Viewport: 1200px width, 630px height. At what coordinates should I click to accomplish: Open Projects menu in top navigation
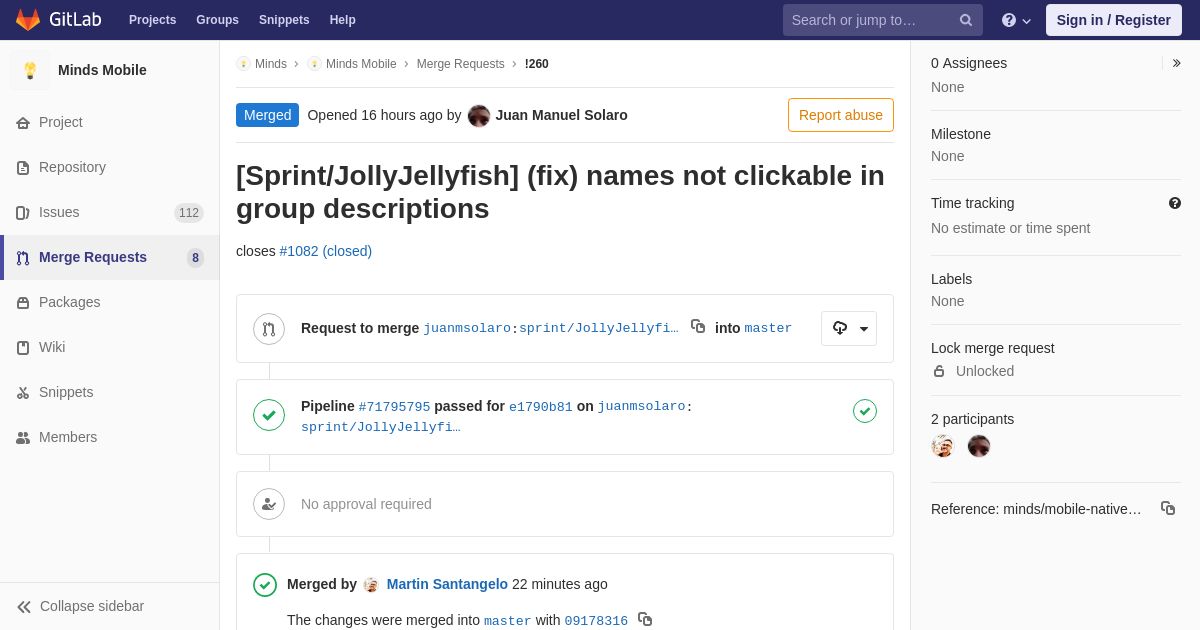(152, 20)
